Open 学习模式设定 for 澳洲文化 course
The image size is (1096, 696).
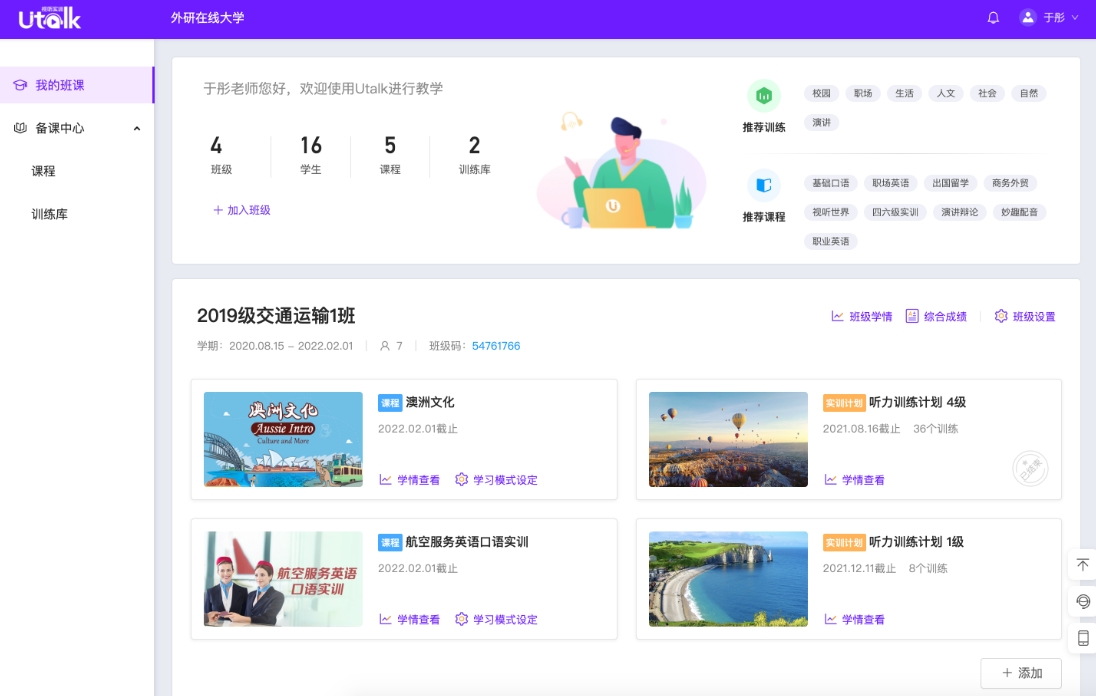[496, 480]
